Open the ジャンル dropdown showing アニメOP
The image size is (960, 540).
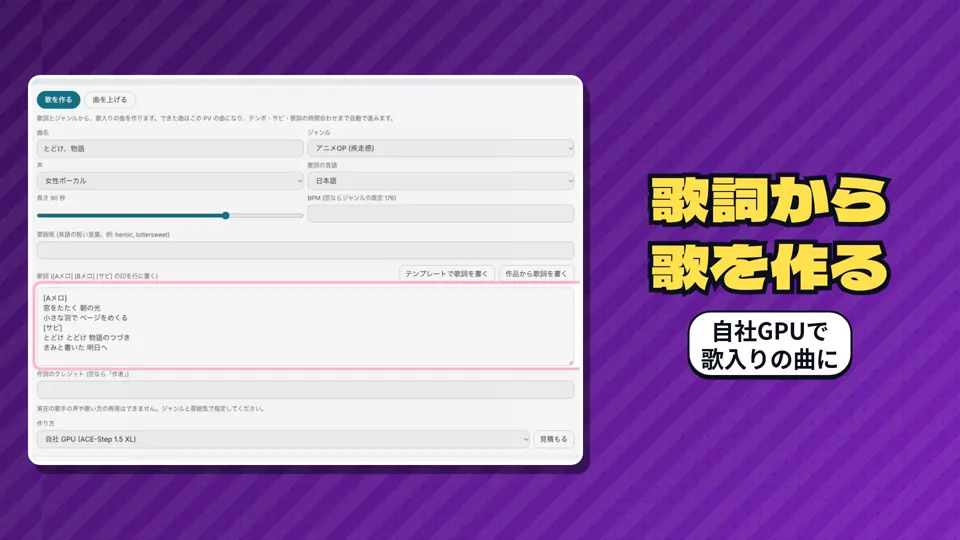coord(441,148)
